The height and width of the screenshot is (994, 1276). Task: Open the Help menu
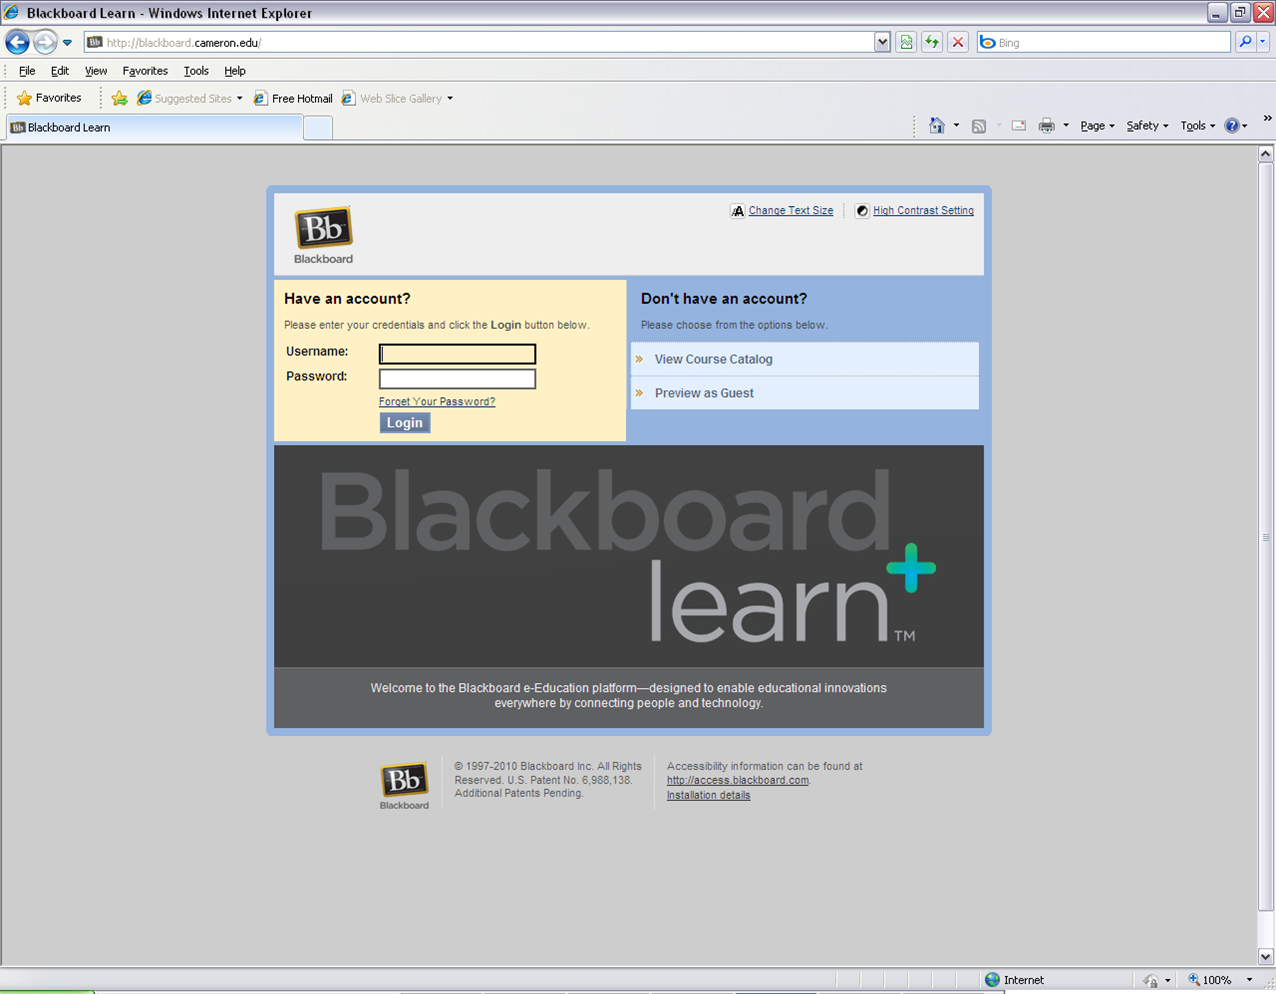[x=235, y=71]
